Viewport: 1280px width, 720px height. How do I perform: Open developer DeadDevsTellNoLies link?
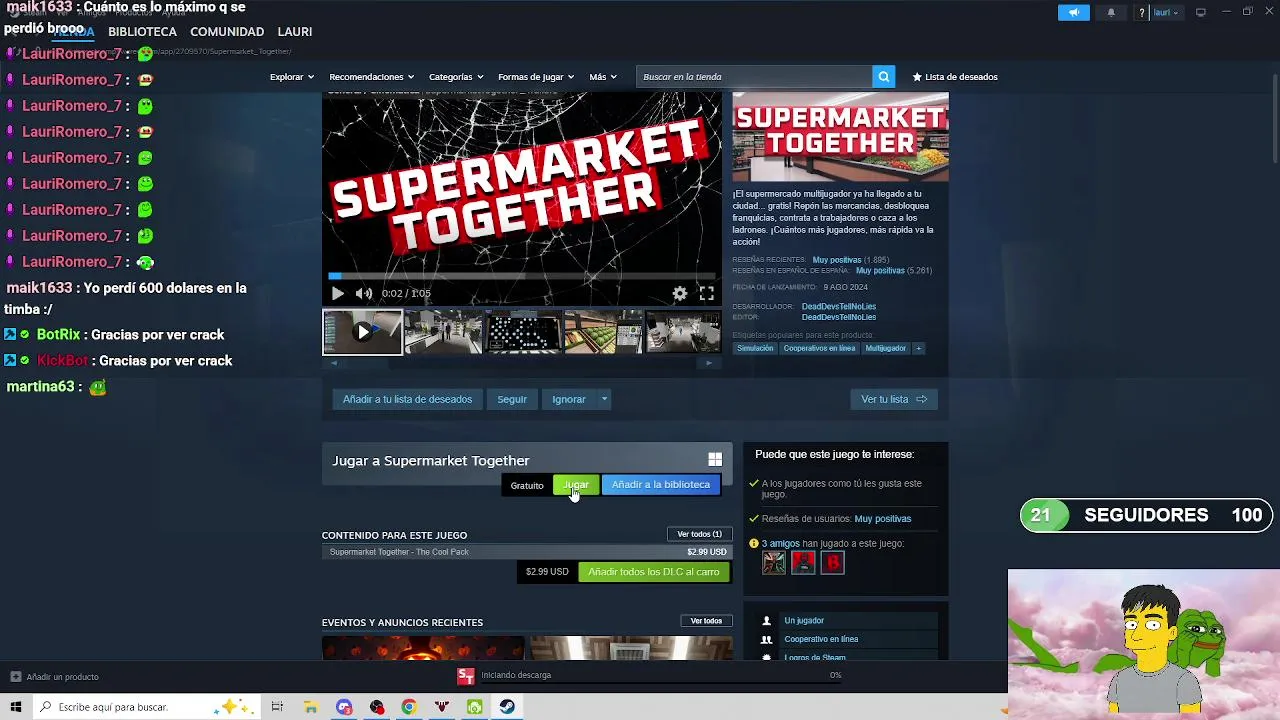click(838, 307)
